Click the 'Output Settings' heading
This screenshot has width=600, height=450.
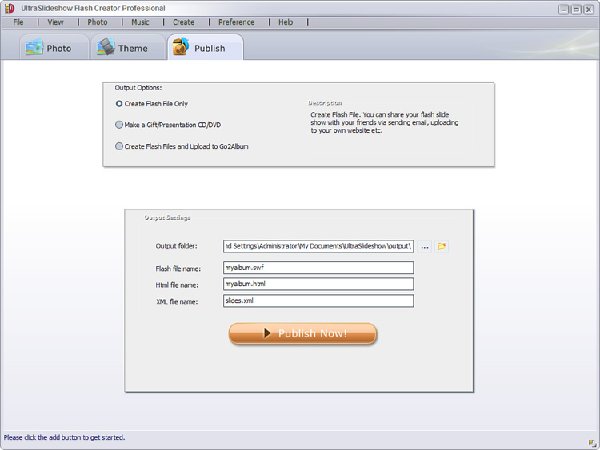click(167, 218)
